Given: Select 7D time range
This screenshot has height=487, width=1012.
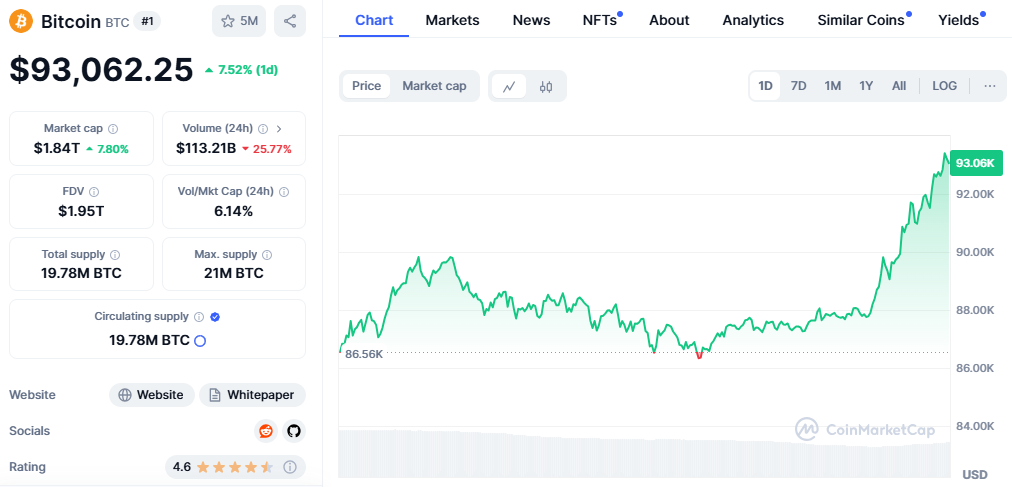Looking at the screenshot, I should pos(799,86).
